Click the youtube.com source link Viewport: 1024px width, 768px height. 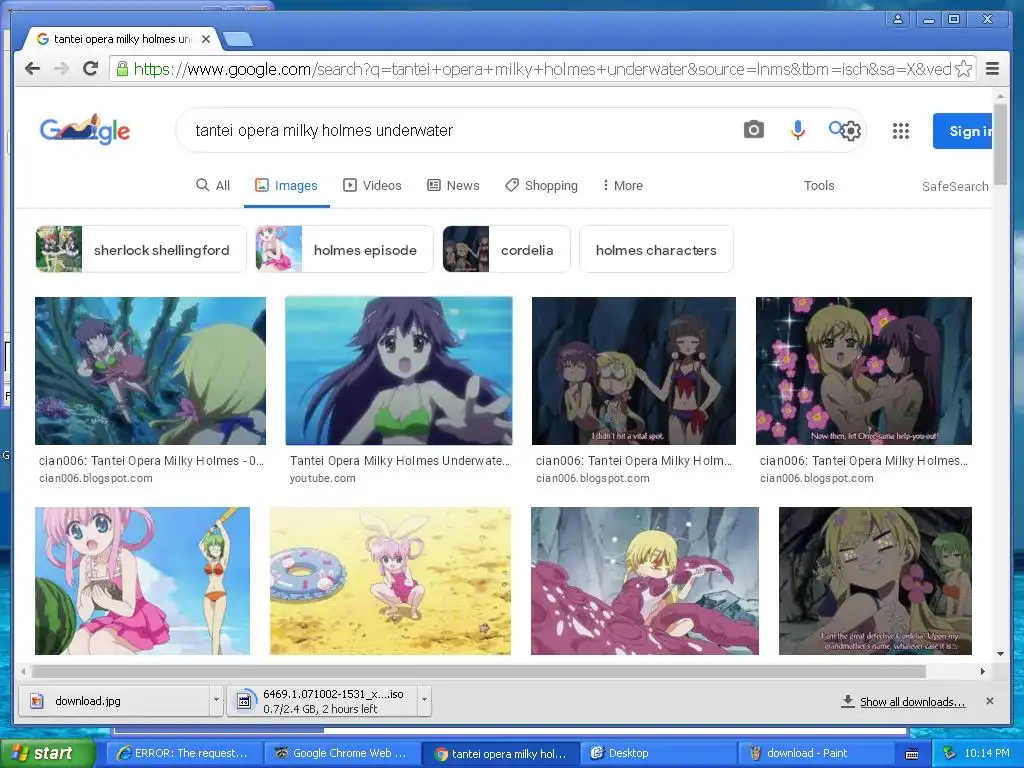[323, 478]
